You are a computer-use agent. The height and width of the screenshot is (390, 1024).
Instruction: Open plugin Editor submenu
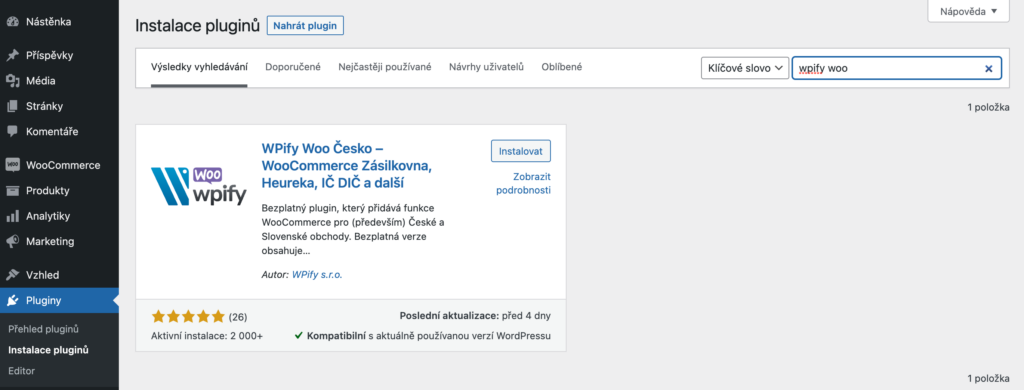coord(22,370)
